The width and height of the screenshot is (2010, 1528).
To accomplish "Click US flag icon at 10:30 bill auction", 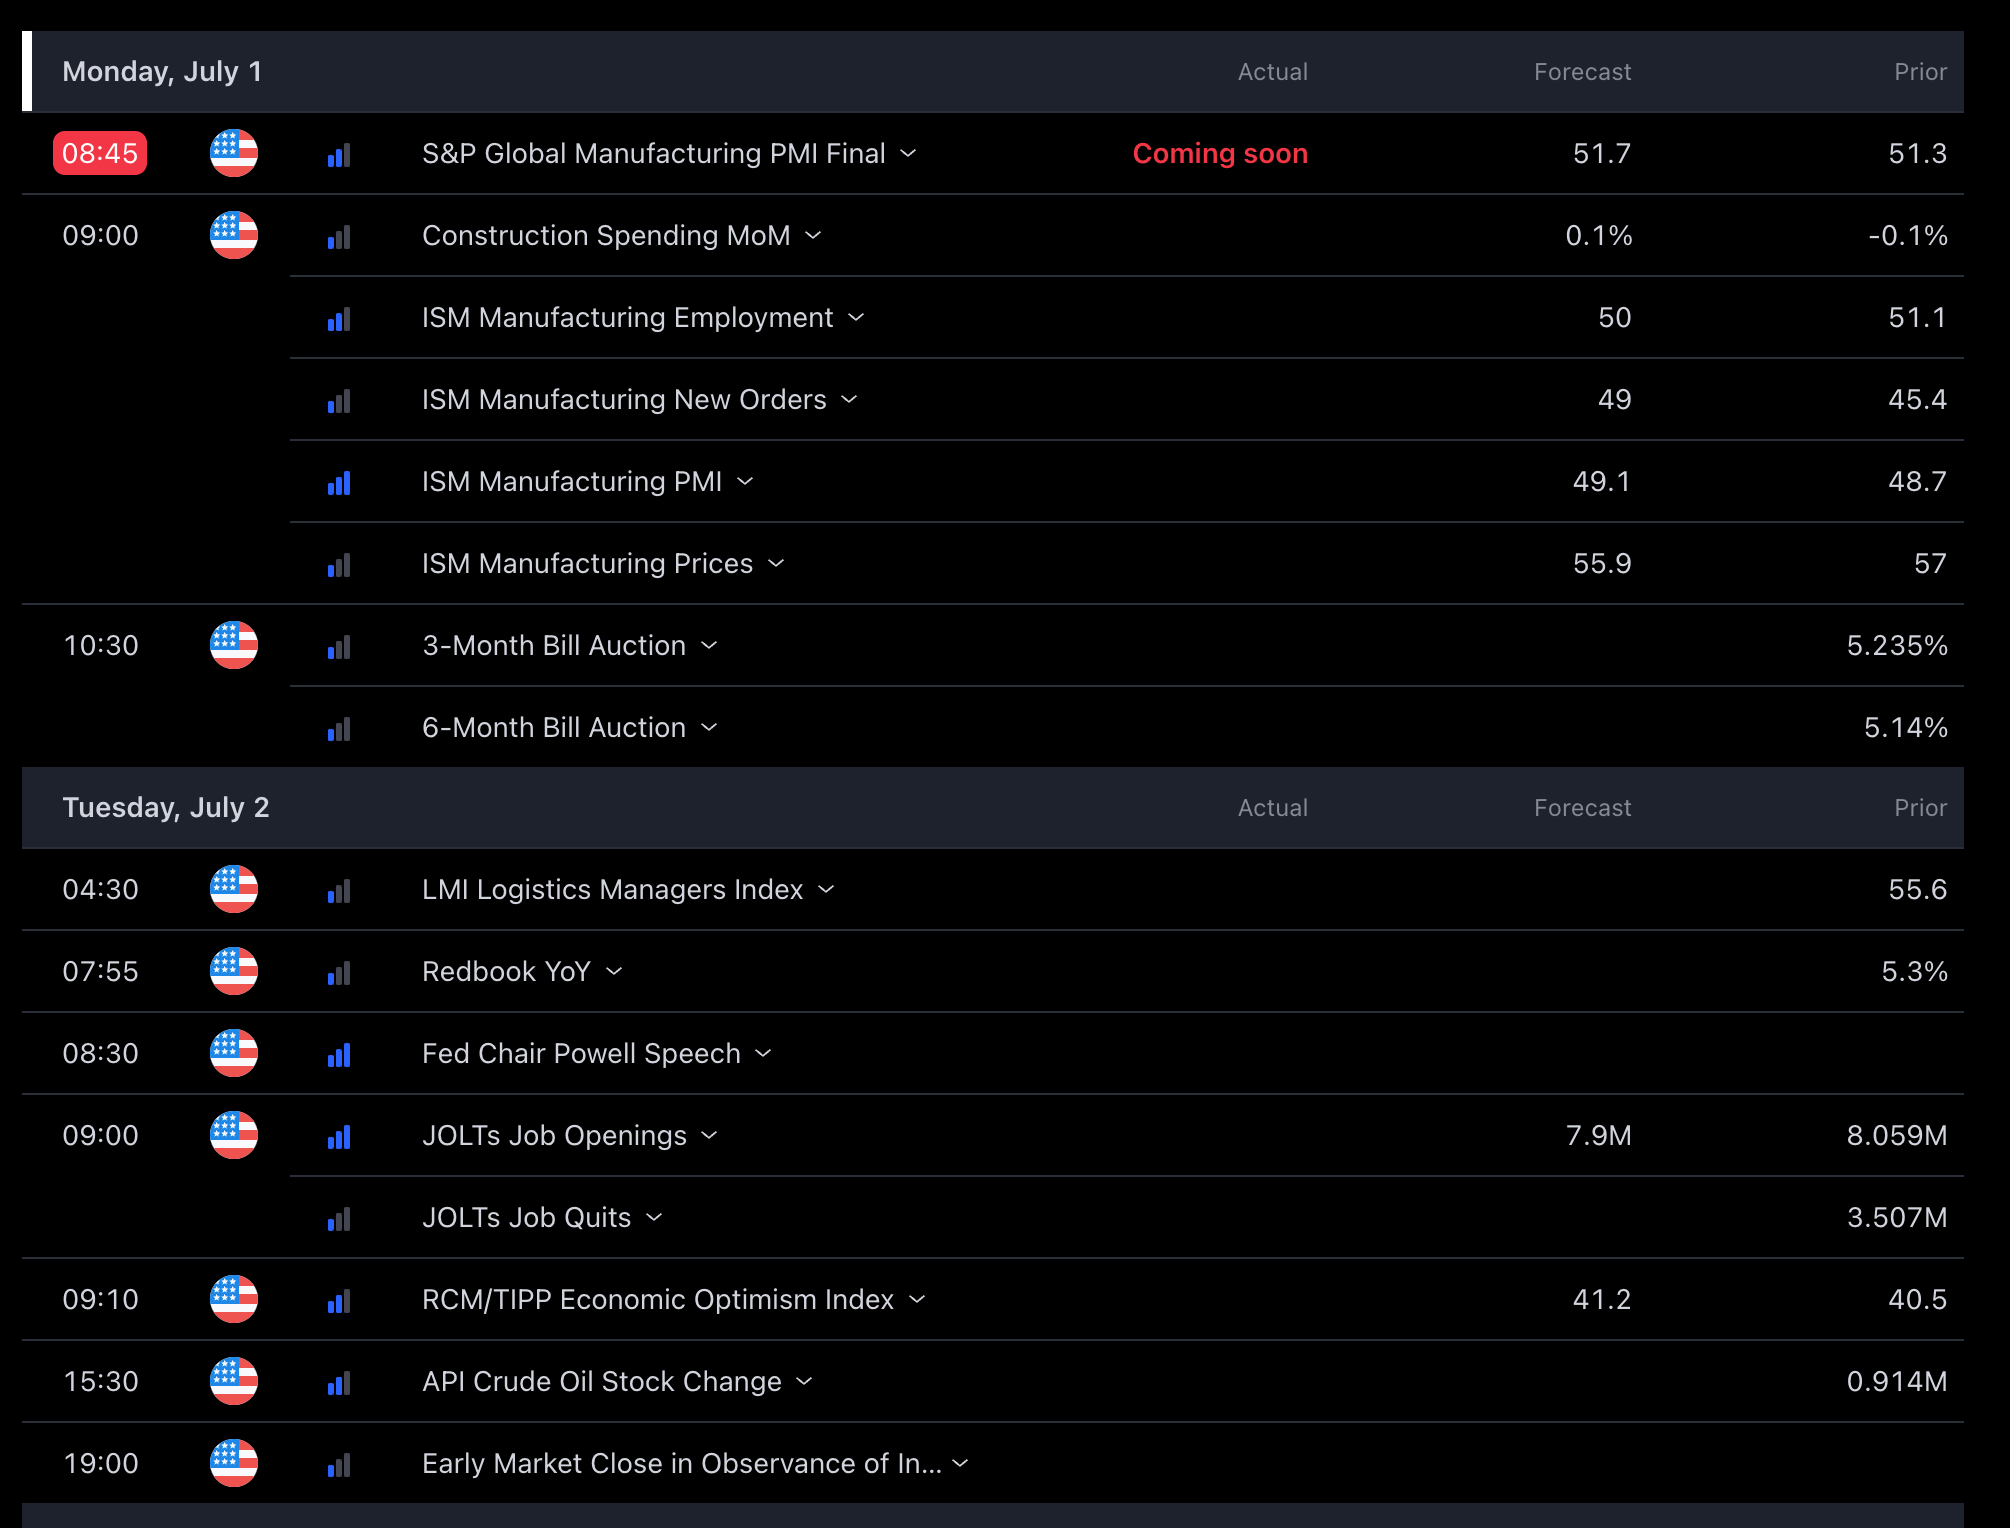I will [x=234, y=645].
